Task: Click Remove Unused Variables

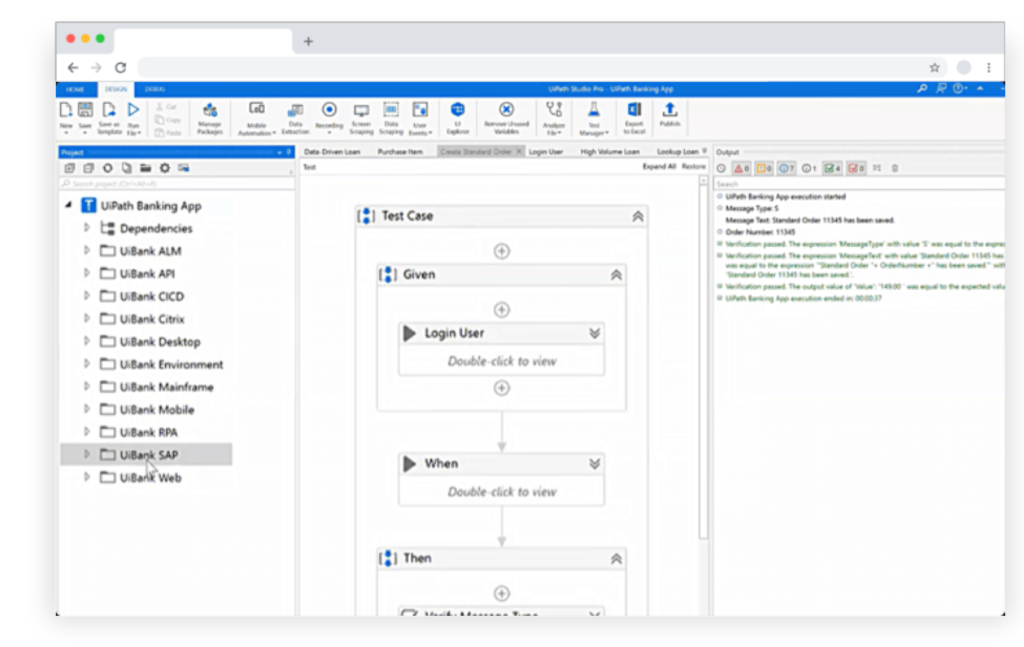Action: pyautogui.click(x=506, y=118)
